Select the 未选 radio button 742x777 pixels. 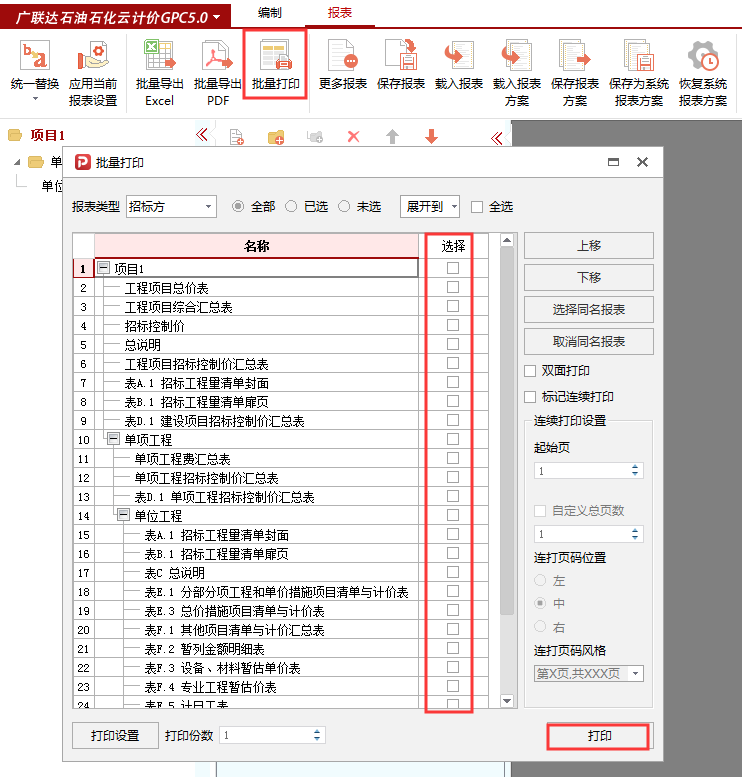coord(344,206)
